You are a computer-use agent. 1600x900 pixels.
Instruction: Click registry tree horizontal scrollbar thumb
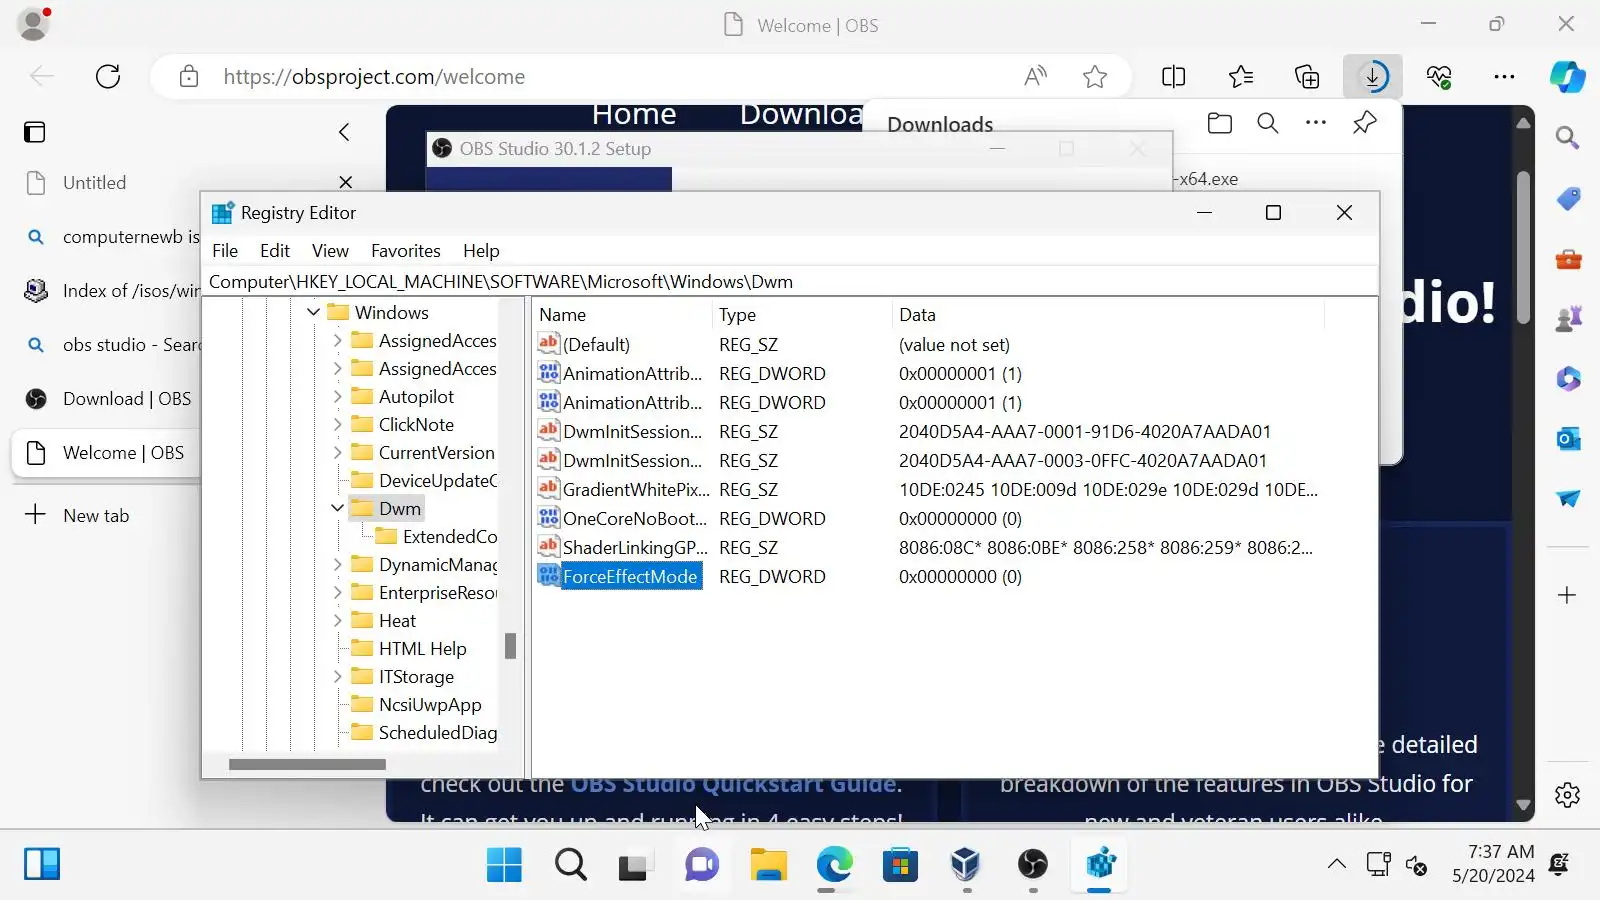[x=307, y=764]
